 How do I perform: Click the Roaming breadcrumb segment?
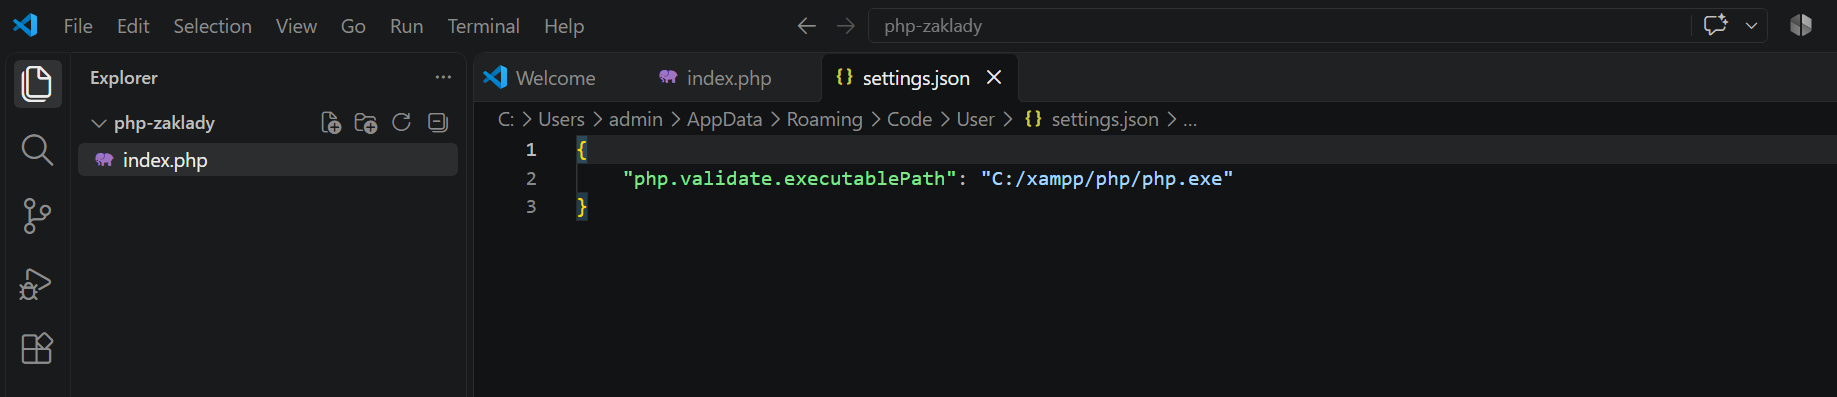coord(824,119)
